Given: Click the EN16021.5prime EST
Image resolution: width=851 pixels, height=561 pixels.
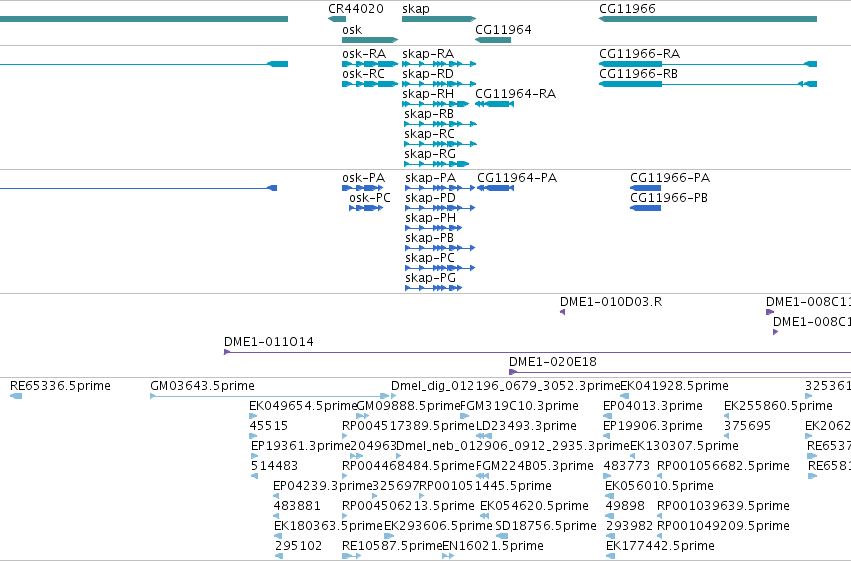Looking at the screenshot, I should click(x=448, y=556).
